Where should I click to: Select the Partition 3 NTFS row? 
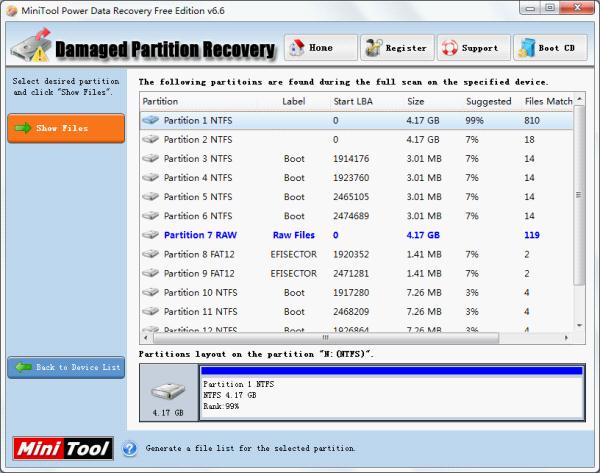click(x=357, y=158)
